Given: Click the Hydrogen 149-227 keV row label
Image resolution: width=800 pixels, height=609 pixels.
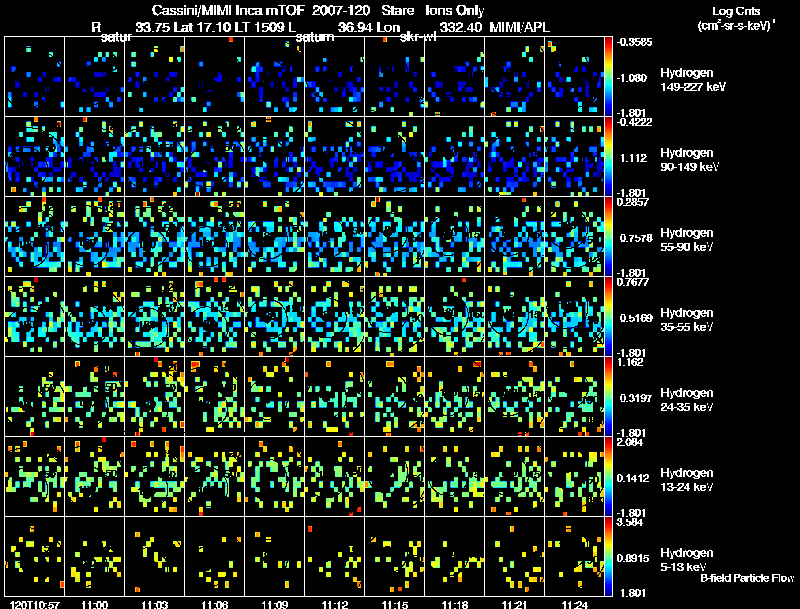Looking at the screenshot, I should point(693,80).
